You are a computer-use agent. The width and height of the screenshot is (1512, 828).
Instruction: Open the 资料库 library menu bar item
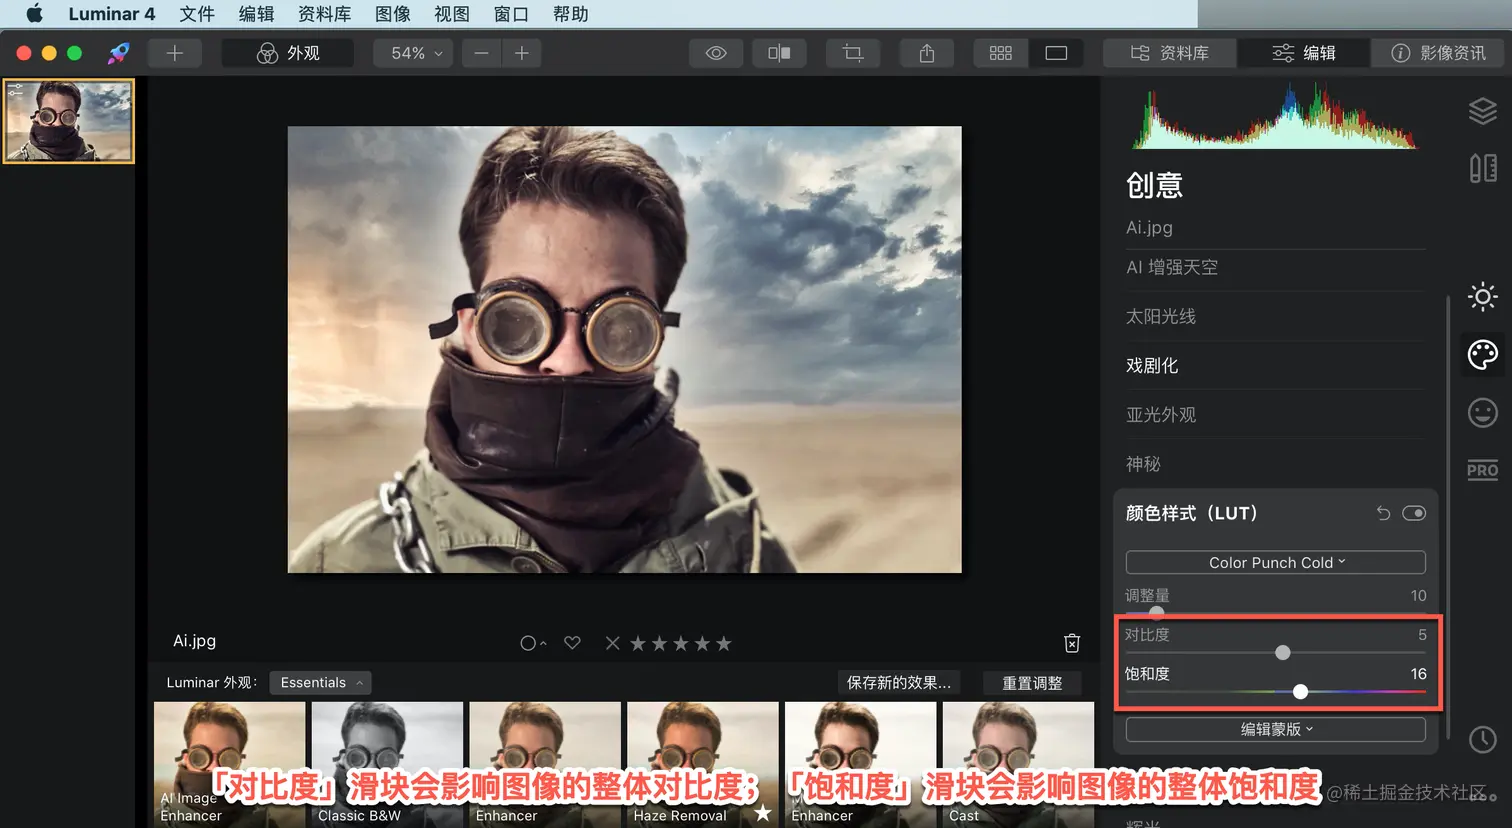pos(325,14)
